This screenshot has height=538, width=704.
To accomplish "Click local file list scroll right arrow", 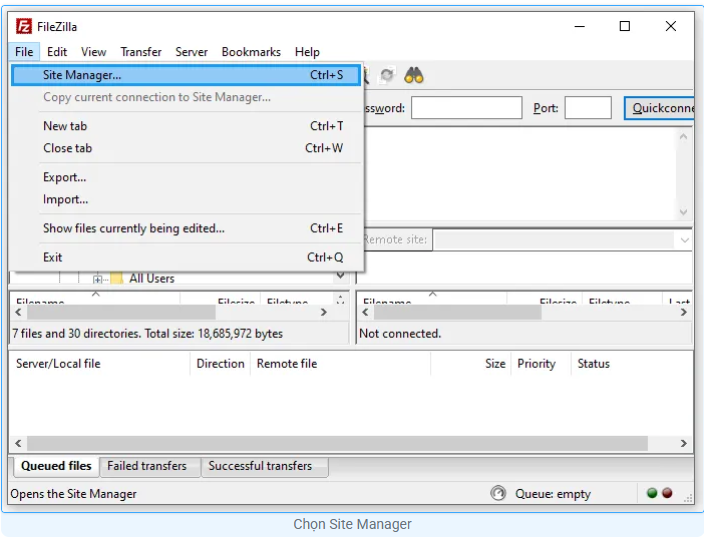I will click(323, 312).
